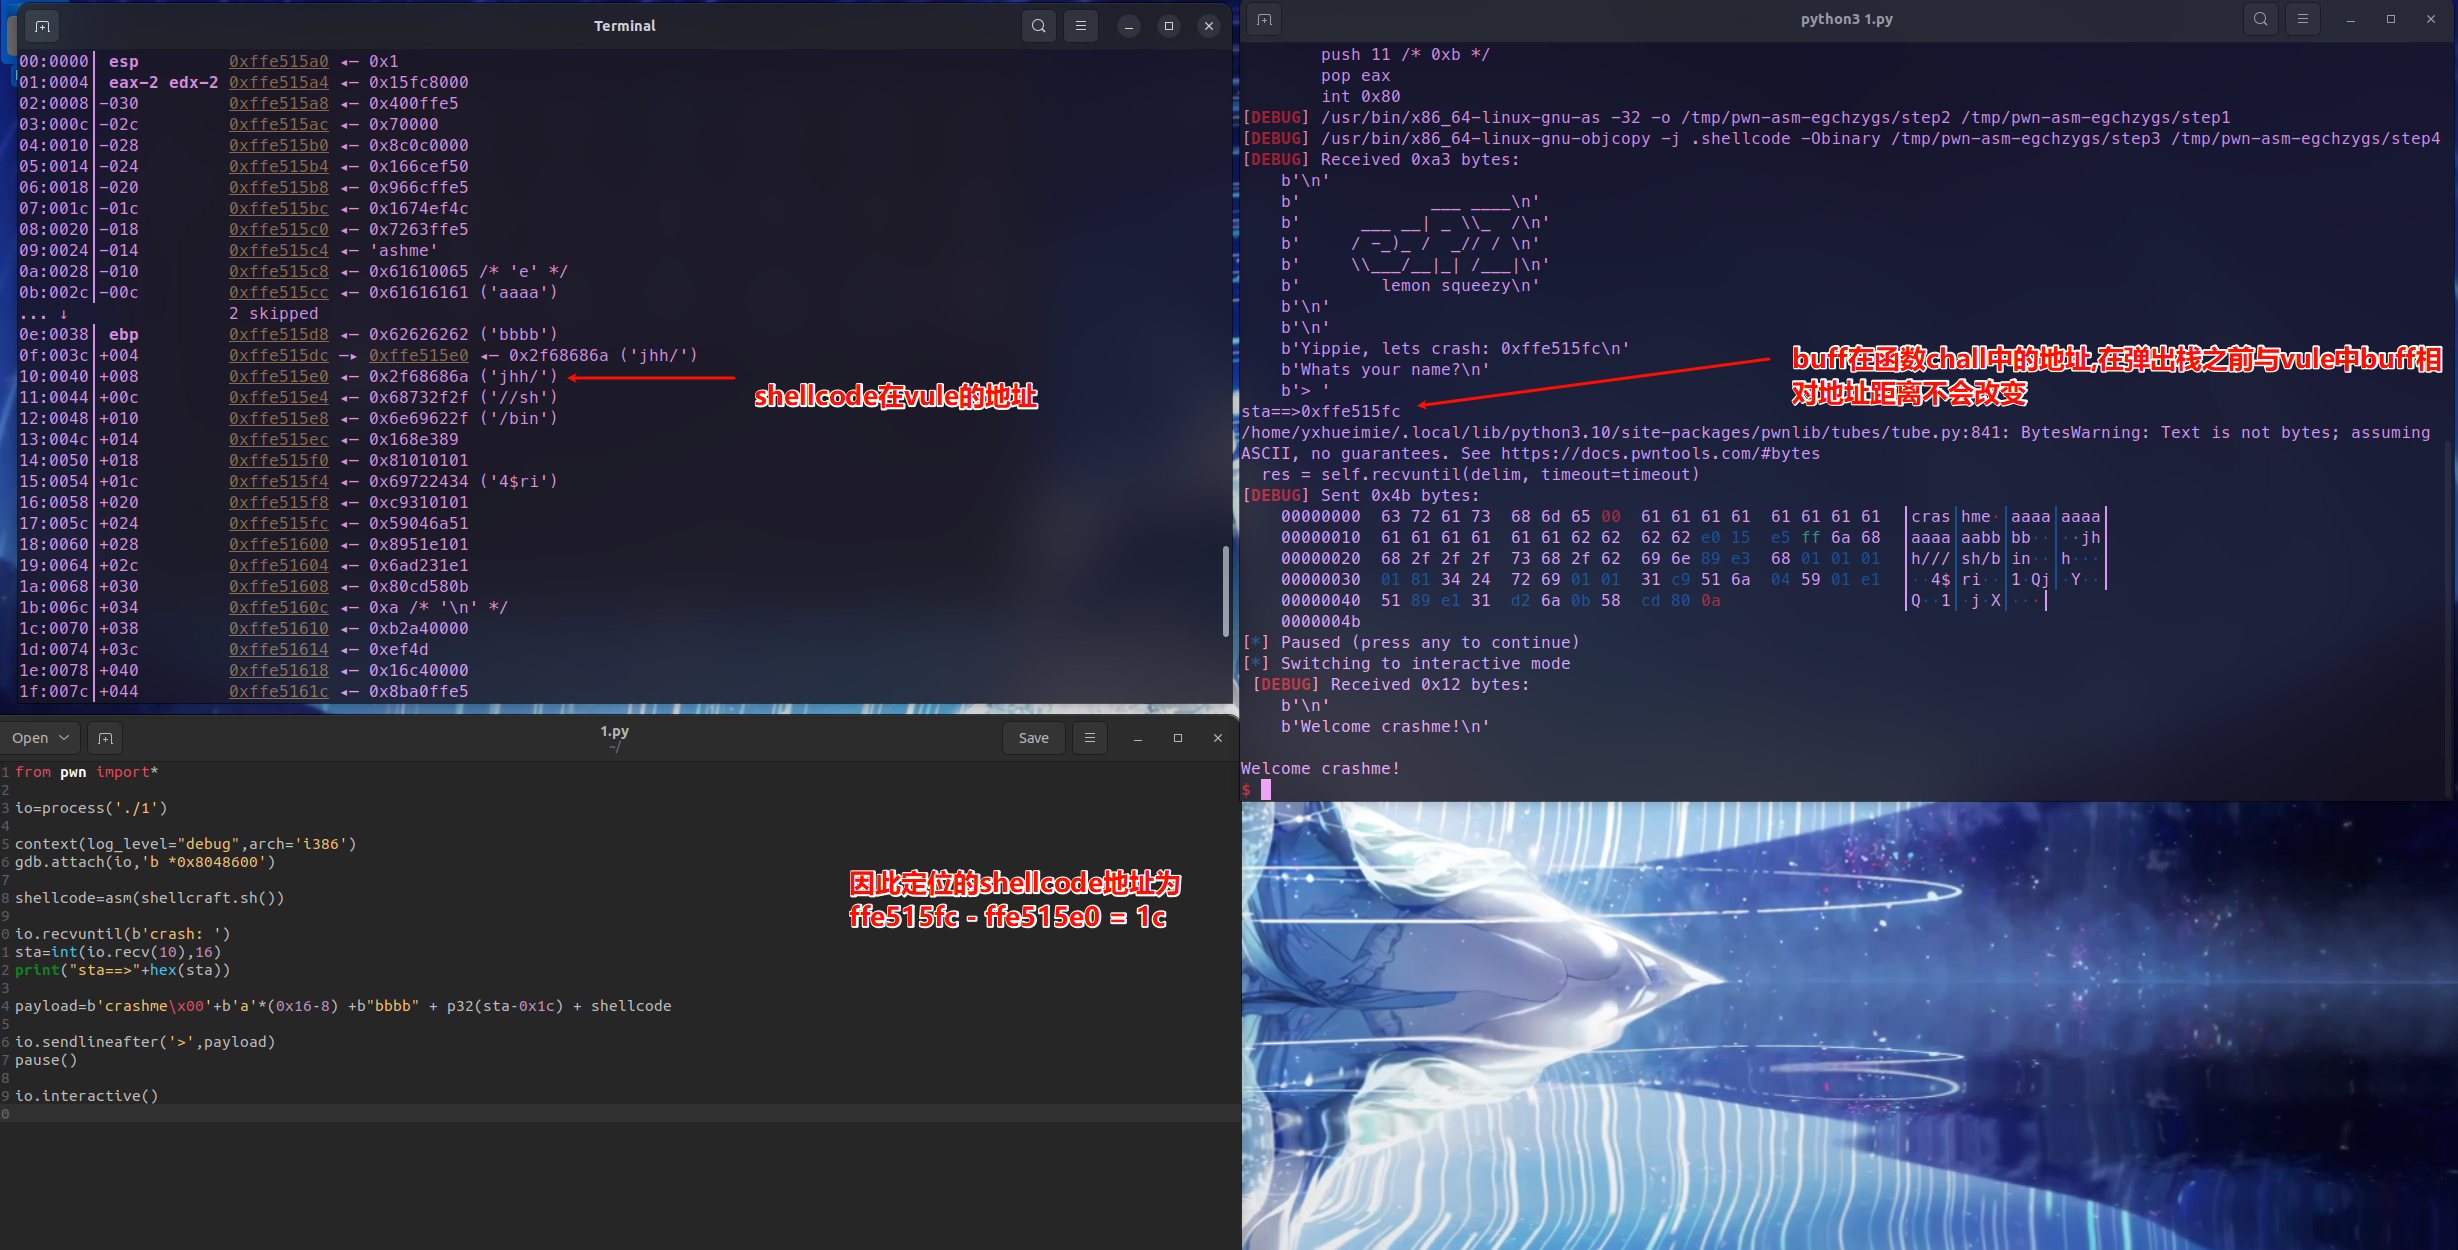Click new tab icon in python3 1.py terminal
Image resolution: width=2458 pixels, height=1250 pixels.
[1264, 19]
